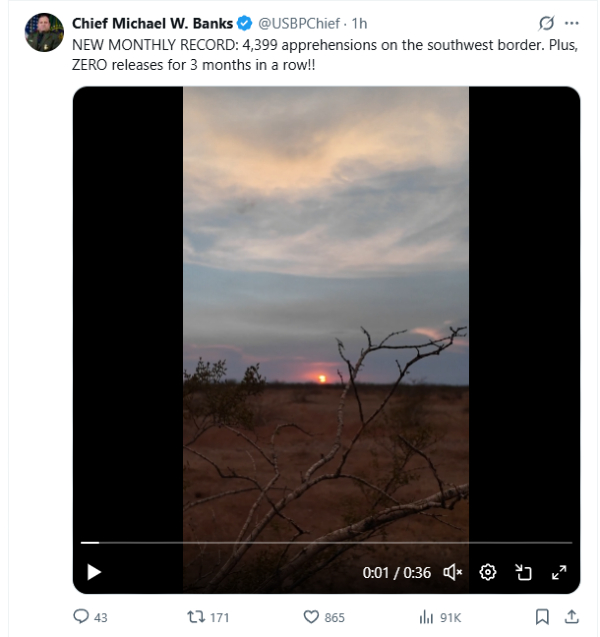Open the post's more options menu
This screenshot has width=600, height=637.
click(x=571, y=23)
